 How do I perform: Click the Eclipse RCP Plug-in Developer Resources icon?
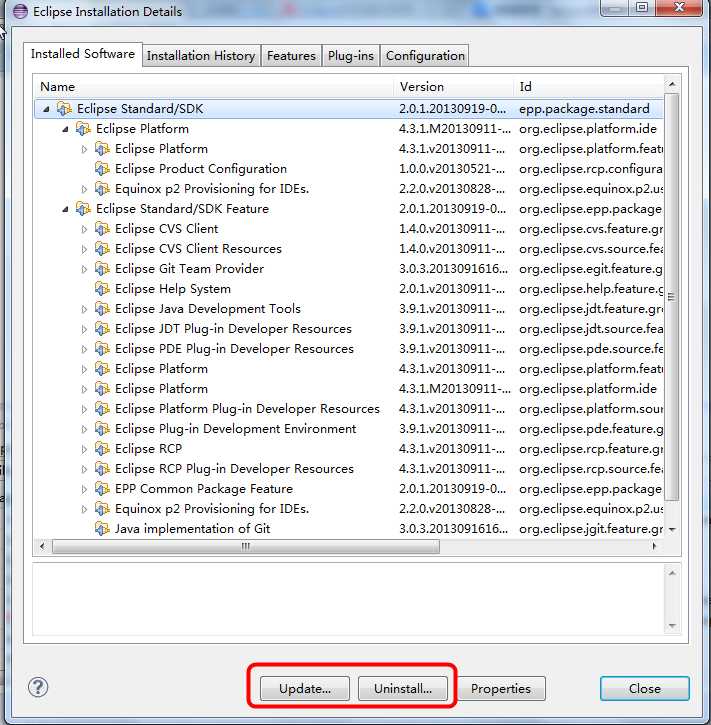point(102,469)
